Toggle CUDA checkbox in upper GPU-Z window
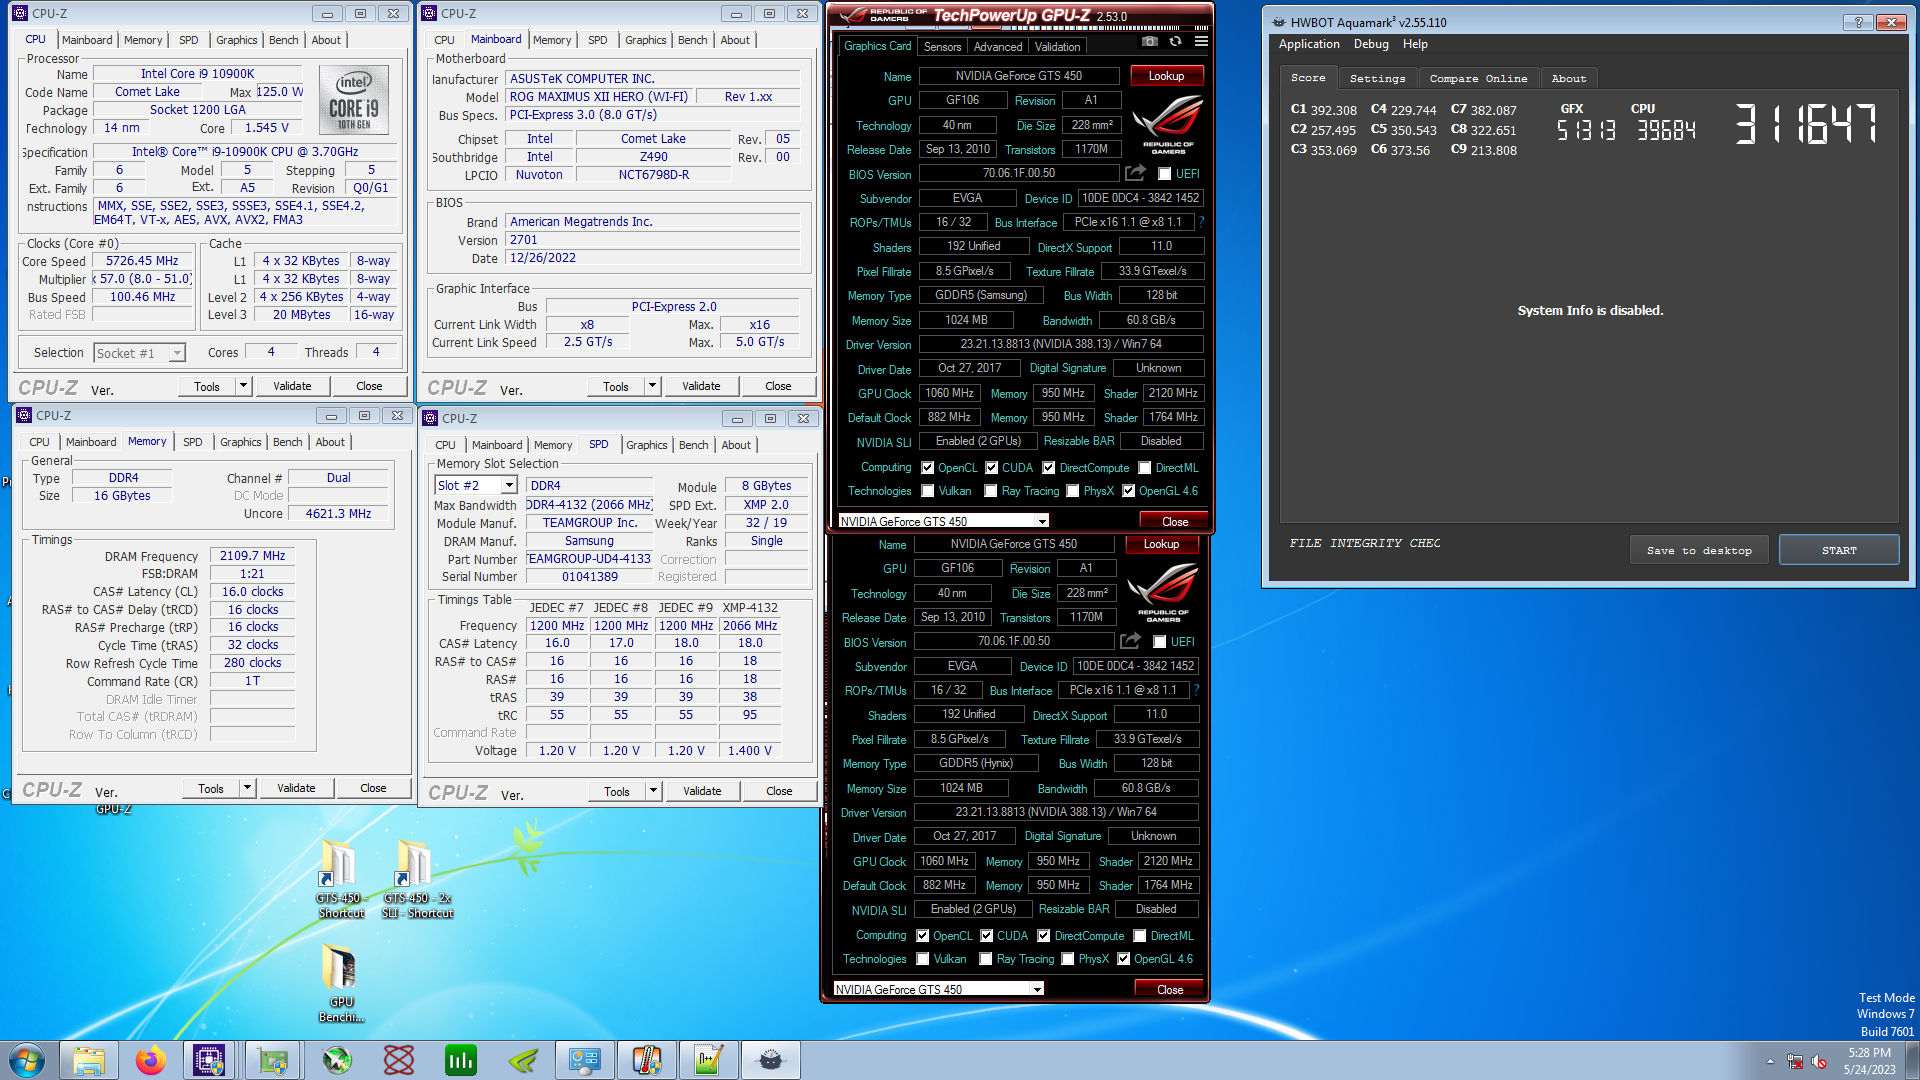 coord(991,468)
